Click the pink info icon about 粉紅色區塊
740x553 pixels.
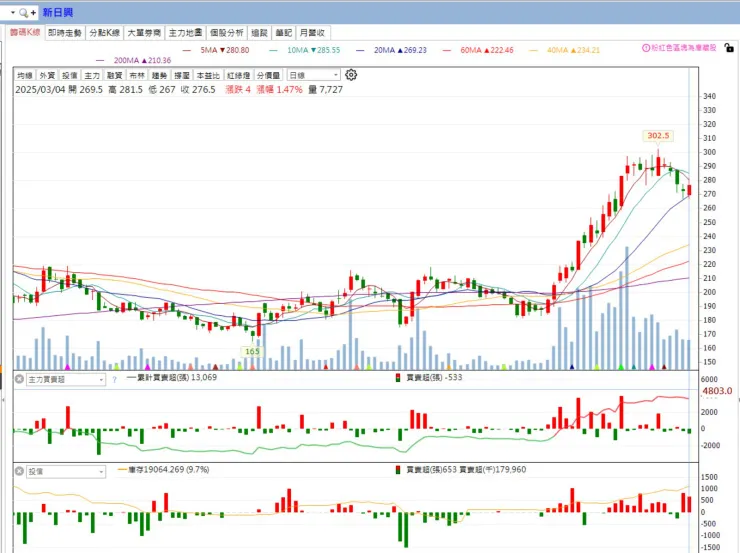[x=646, y=48]
